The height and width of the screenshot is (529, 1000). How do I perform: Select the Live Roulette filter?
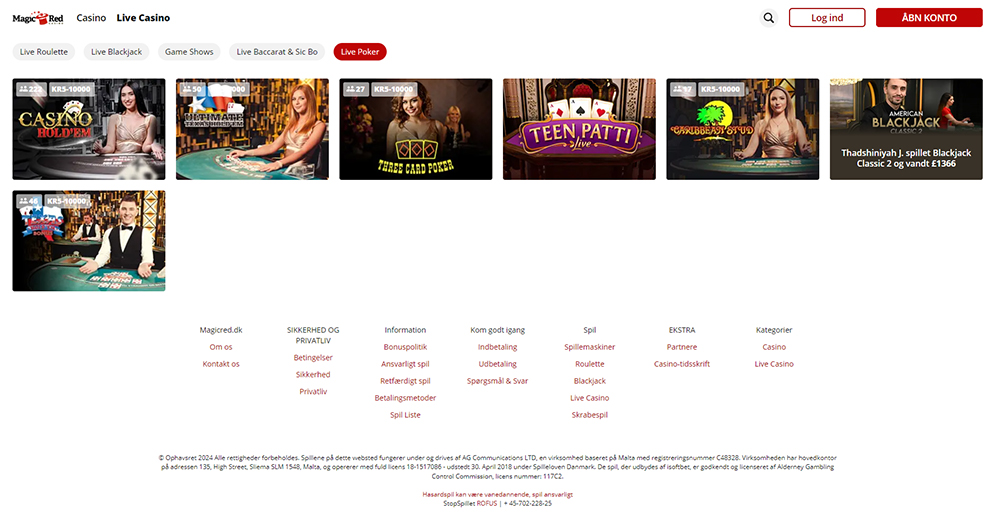click(43, 52)
